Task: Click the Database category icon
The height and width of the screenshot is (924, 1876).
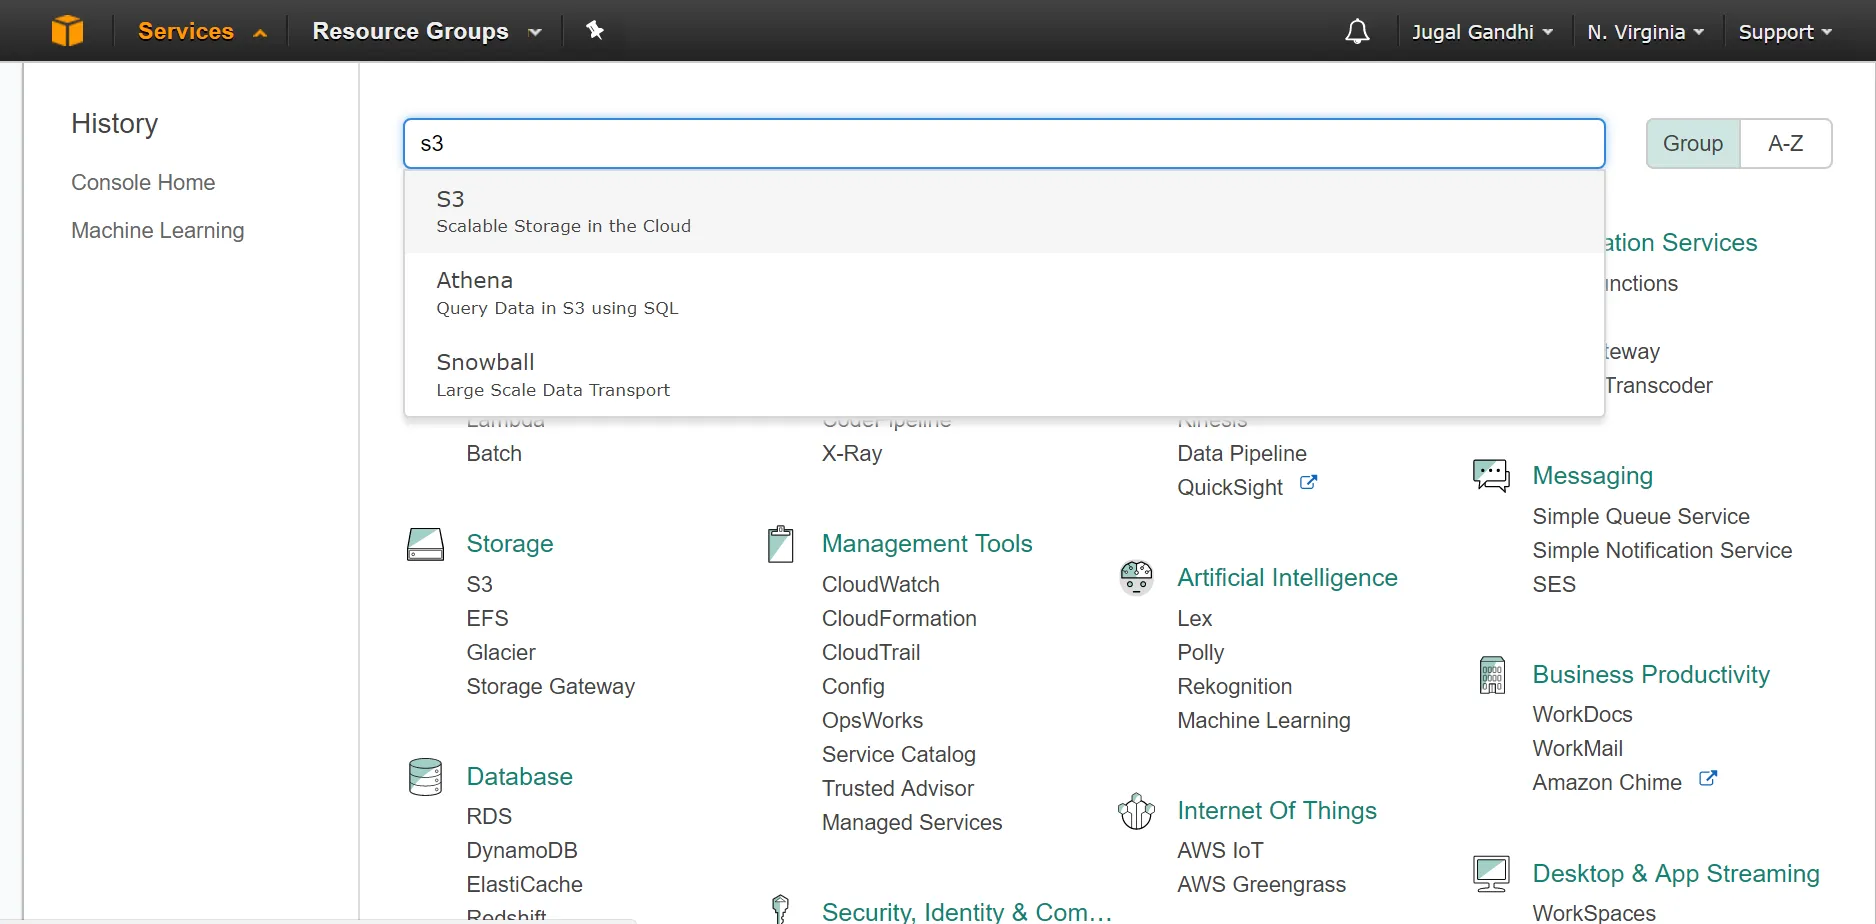Action: pyautogui.click(x=425, y=777)
